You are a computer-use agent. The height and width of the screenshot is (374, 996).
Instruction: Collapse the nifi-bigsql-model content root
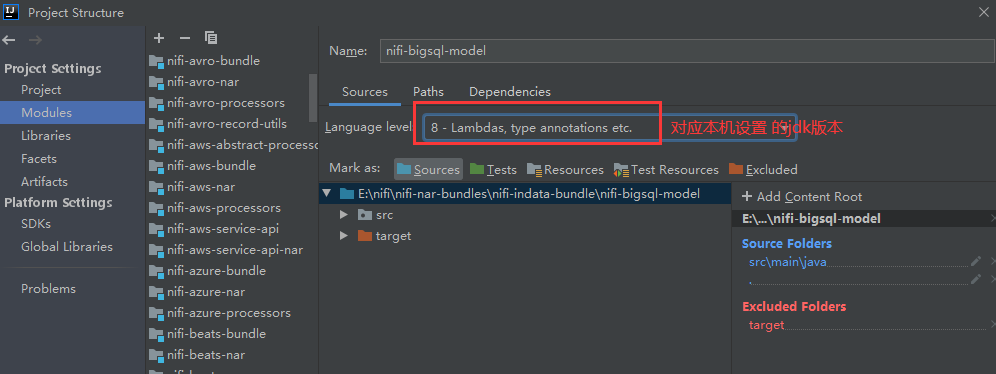326,194
